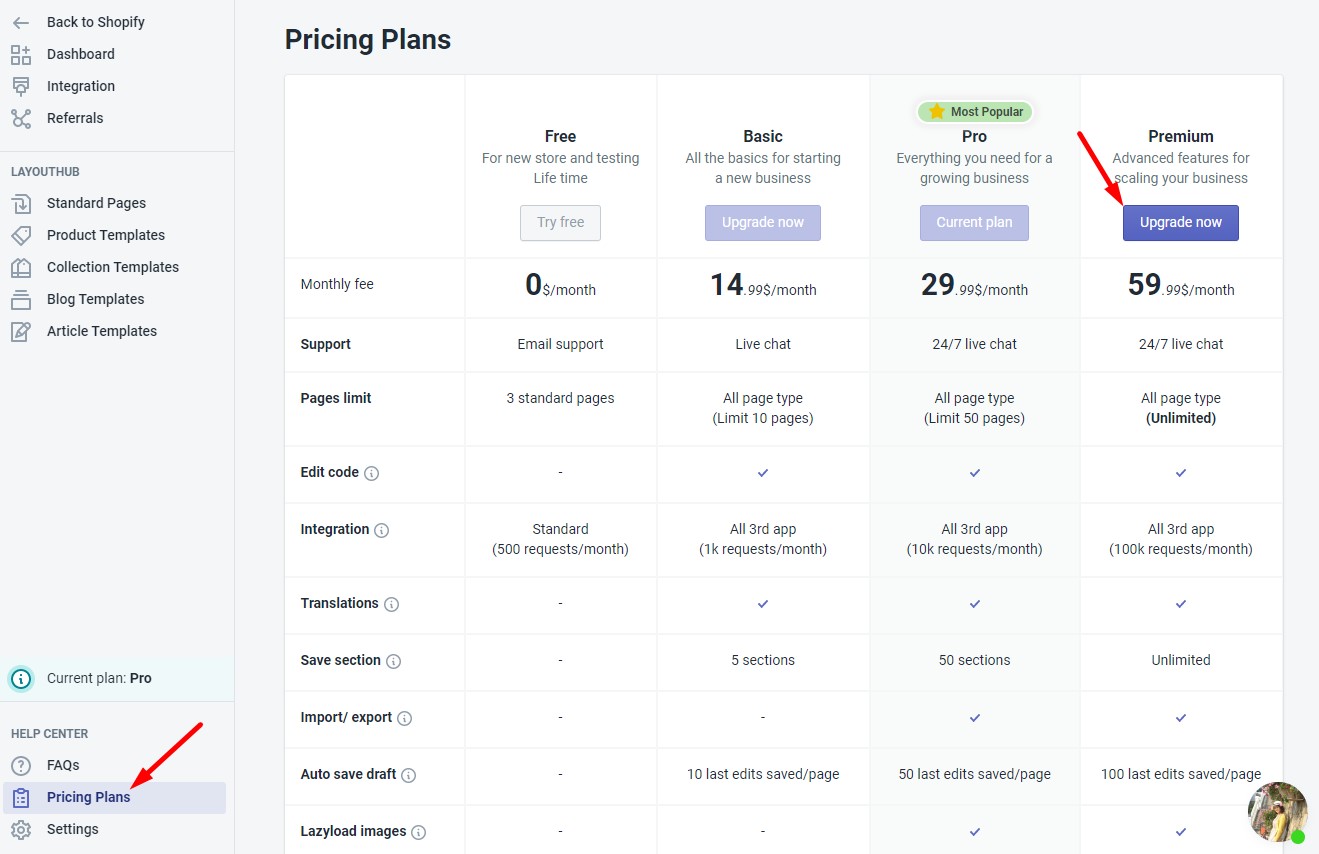Click the Back to Shopify arrow icon
Screen dimensions: 1319x854
[21, 22]
